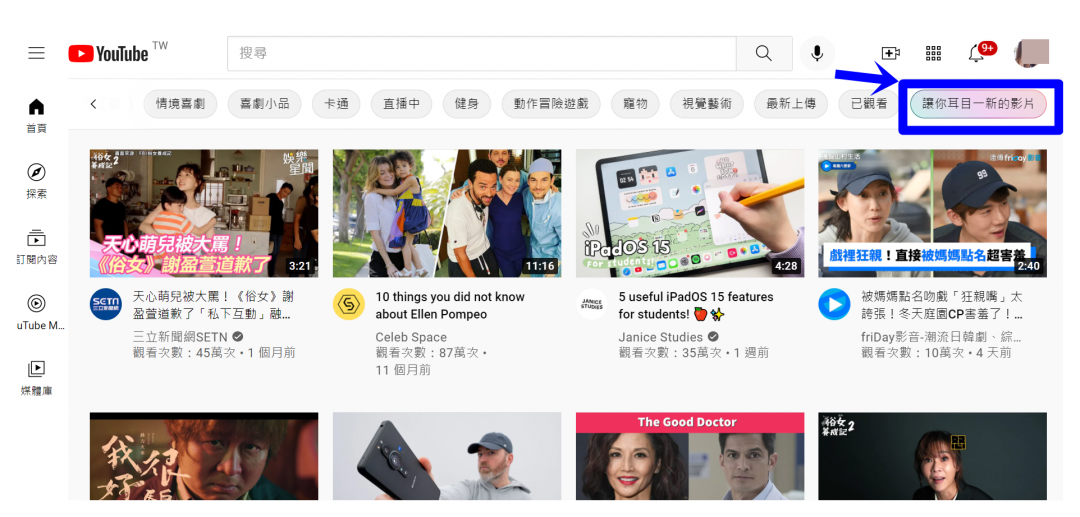Open the Celeb Space channel link
The width and height of the screenshot is (1080, 517).
411,337
